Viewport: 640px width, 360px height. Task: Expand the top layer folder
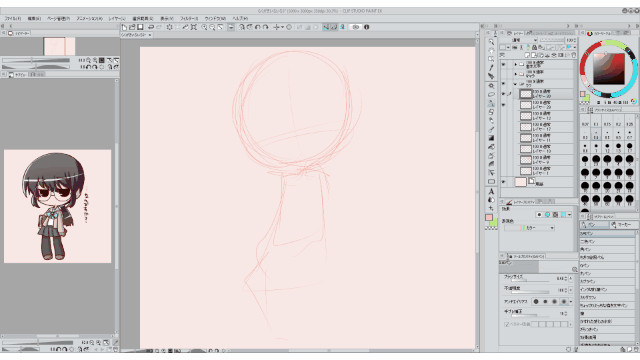(x=516, y=64)
